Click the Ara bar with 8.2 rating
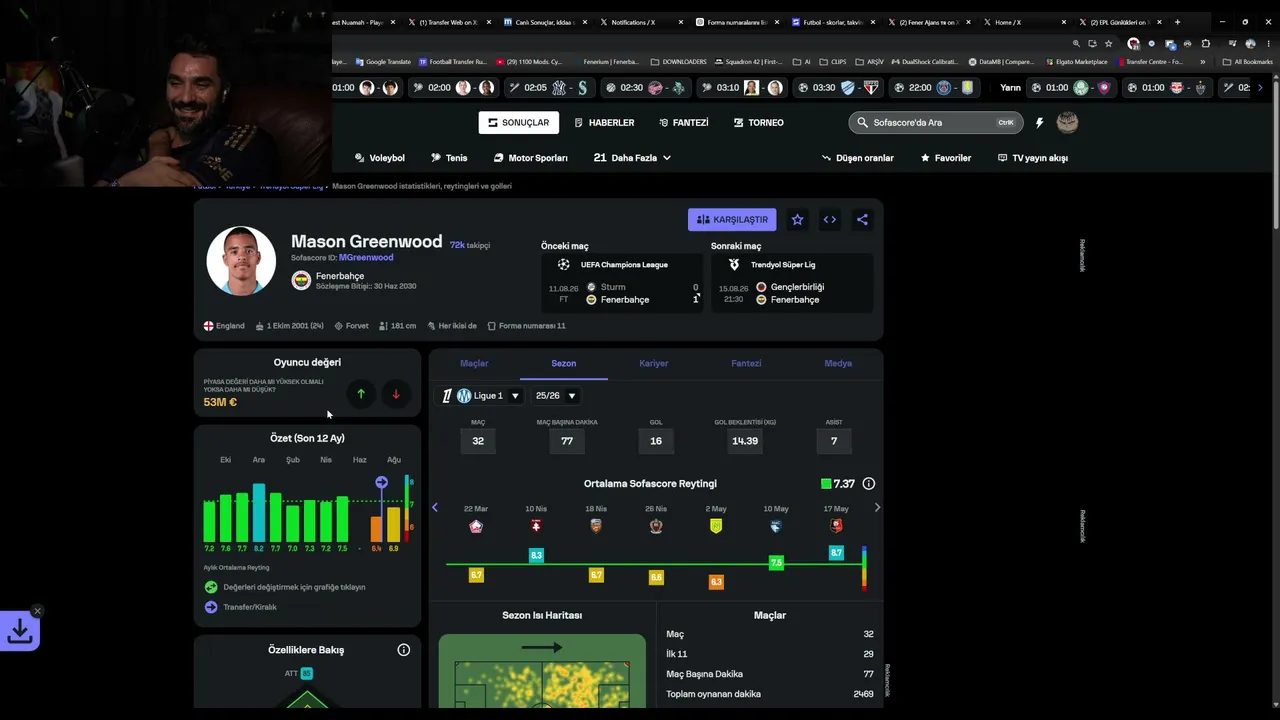This screenshot has width=1280, height=720. click(x=259, y=513)
